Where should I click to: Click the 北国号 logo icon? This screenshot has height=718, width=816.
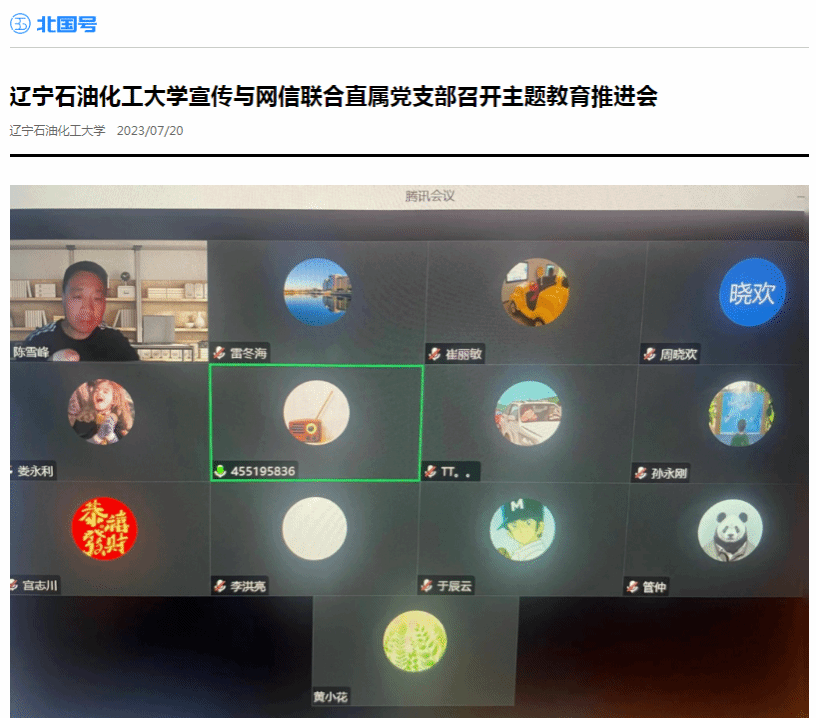pos(20,24)
